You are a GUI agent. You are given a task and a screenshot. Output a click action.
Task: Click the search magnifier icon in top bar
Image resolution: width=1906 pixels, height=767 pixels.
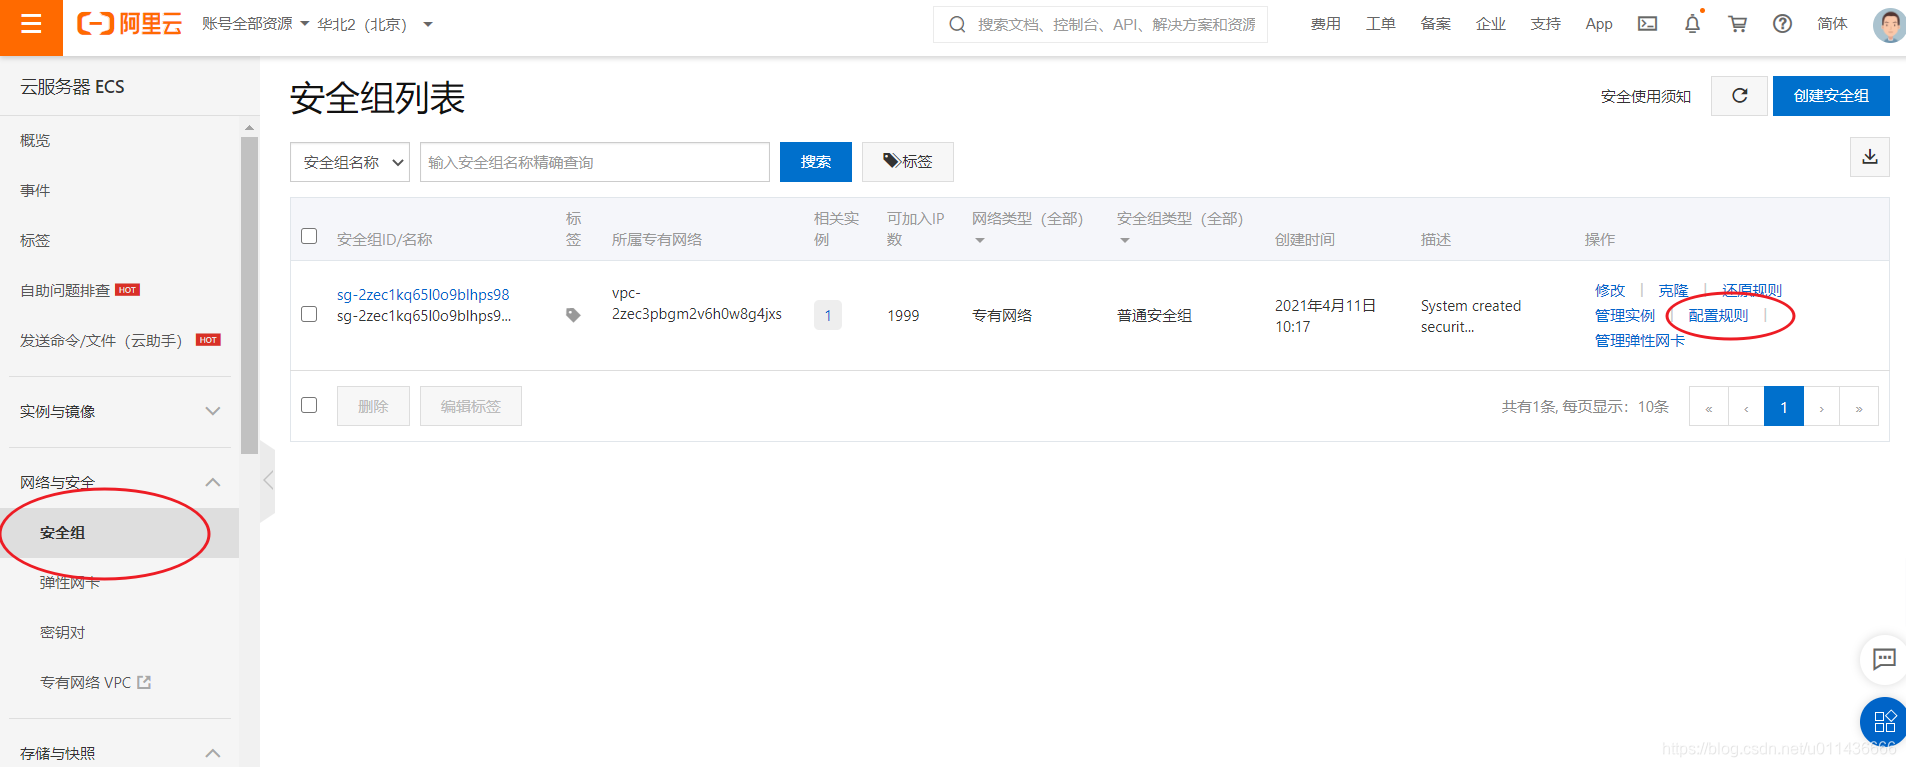pos(957,24)
